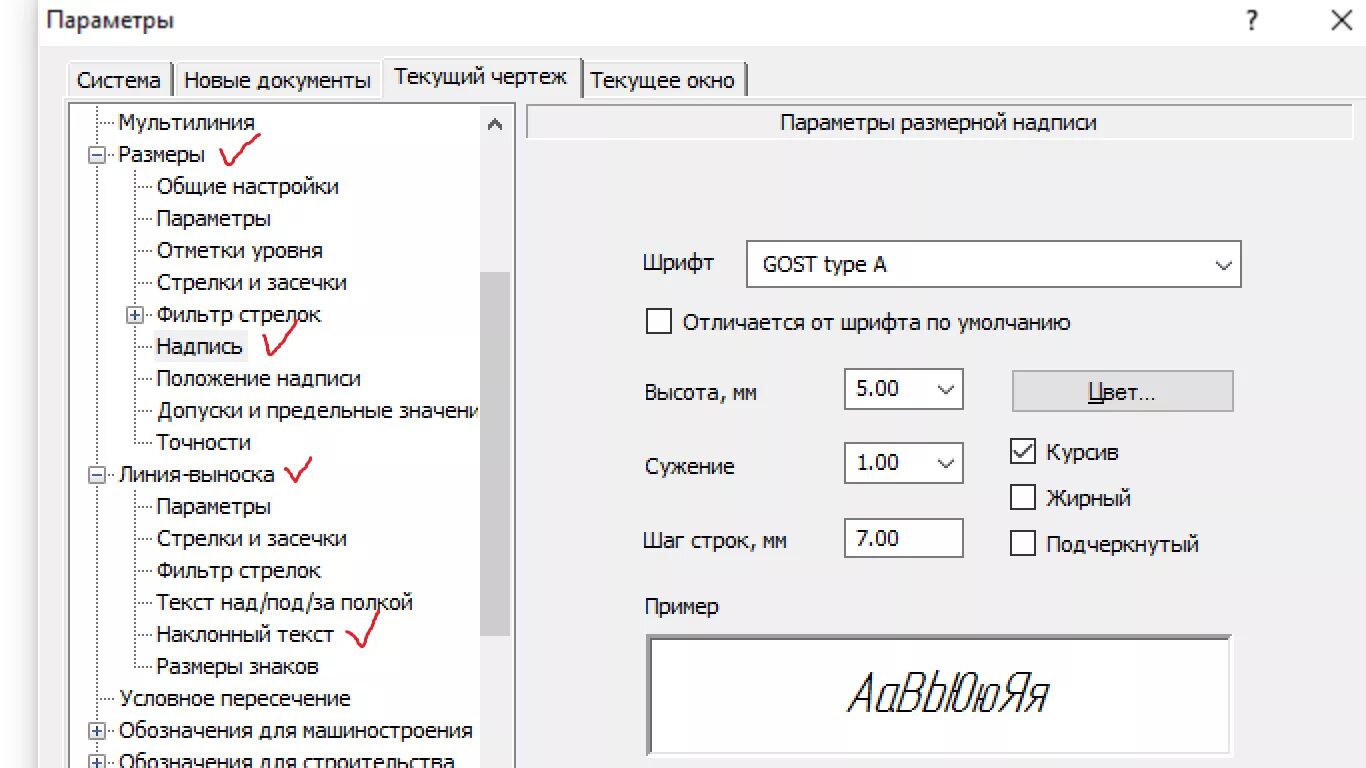Click the Шаг строк, мм input field

903,539
